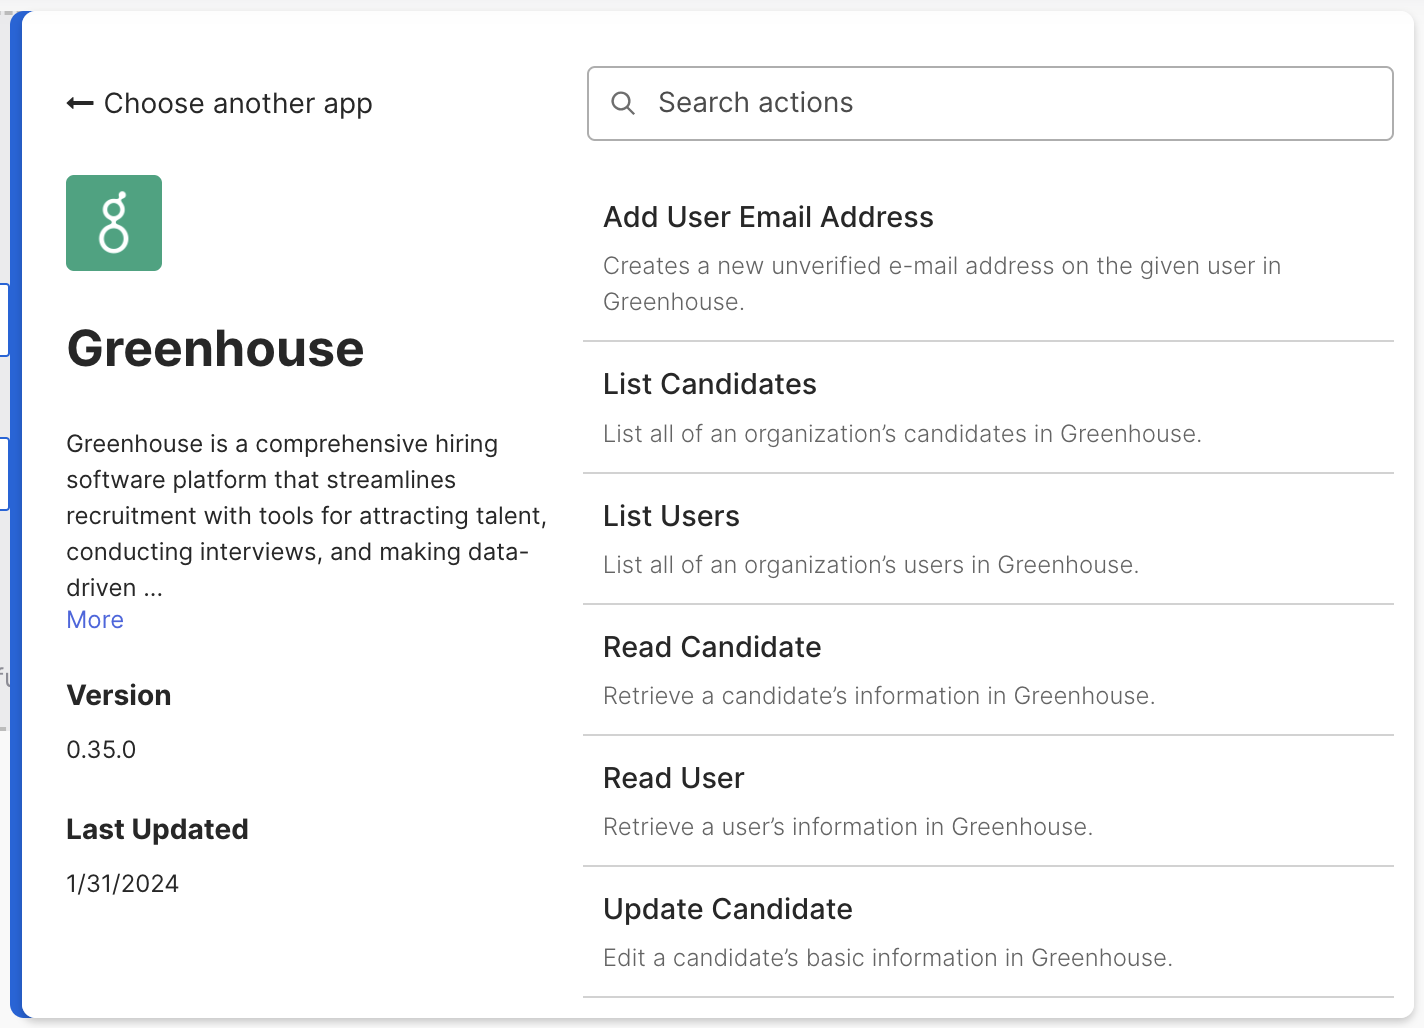Click the 'Greenhouse' app name heading

pyautogui.click(x=215, y=349)
